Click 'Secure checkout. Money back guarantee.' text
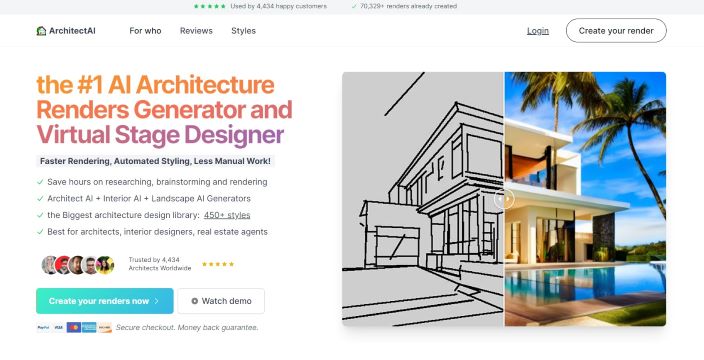 (187, 328)
